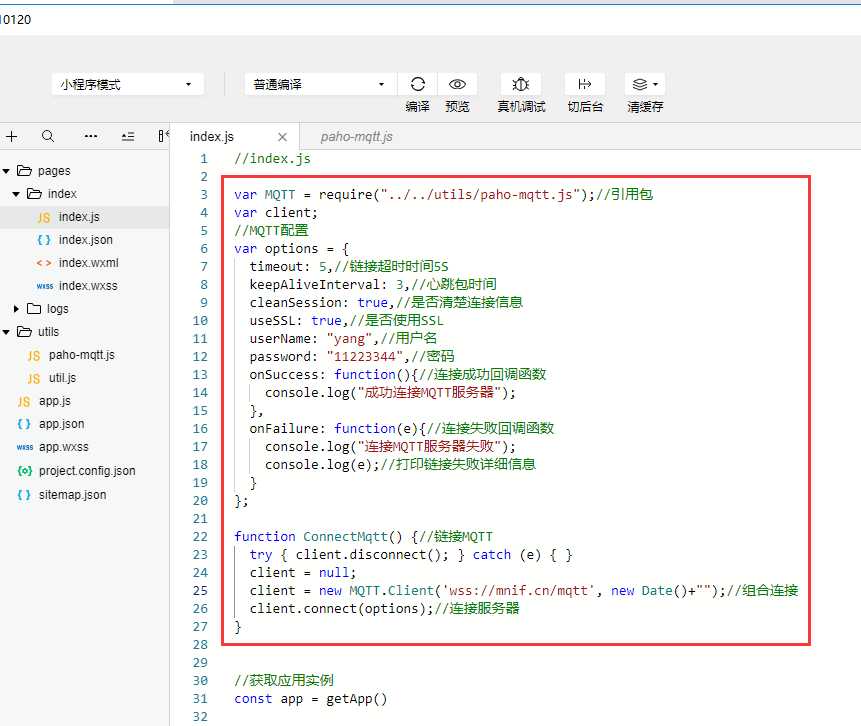Open file search magnifier icon
The height and width of the screenshot is (726, 861).
48,136
